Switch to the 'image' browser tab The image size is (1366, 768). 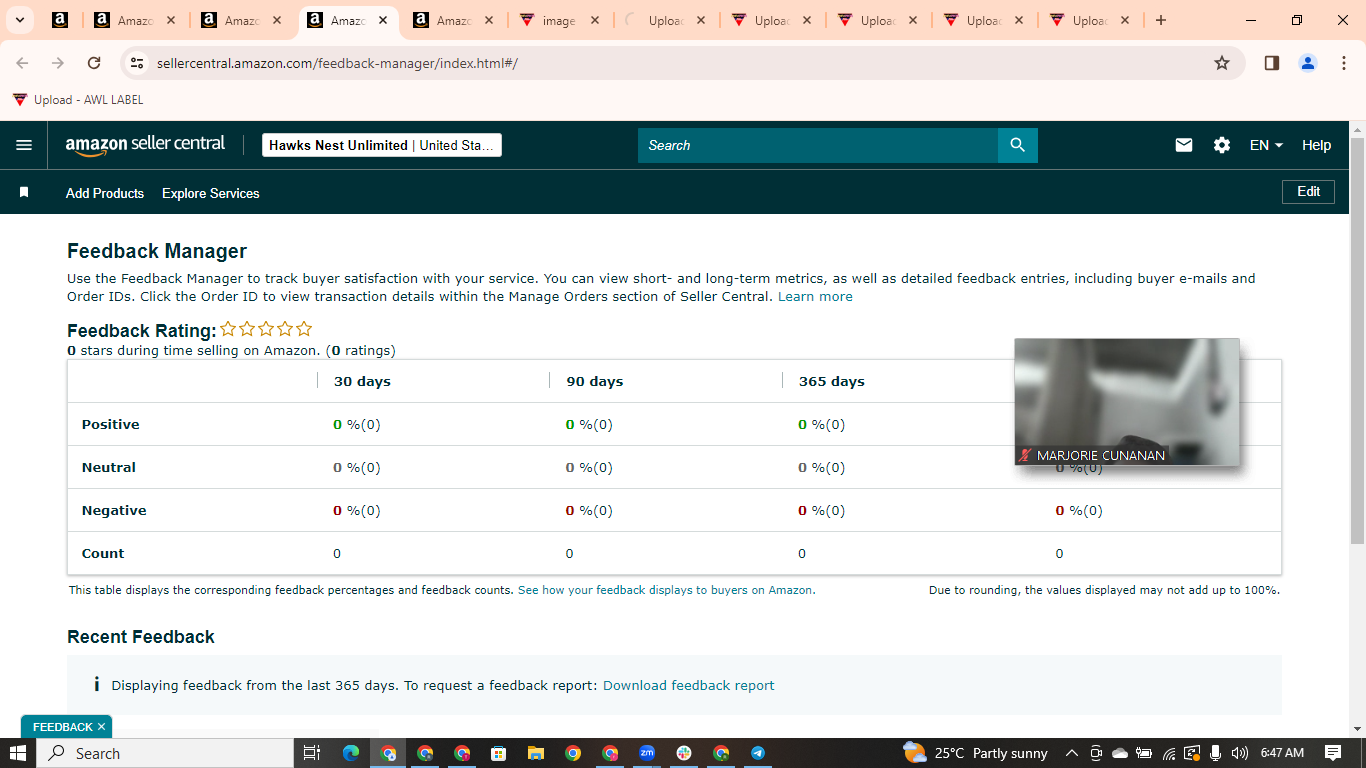click(558, 20)
